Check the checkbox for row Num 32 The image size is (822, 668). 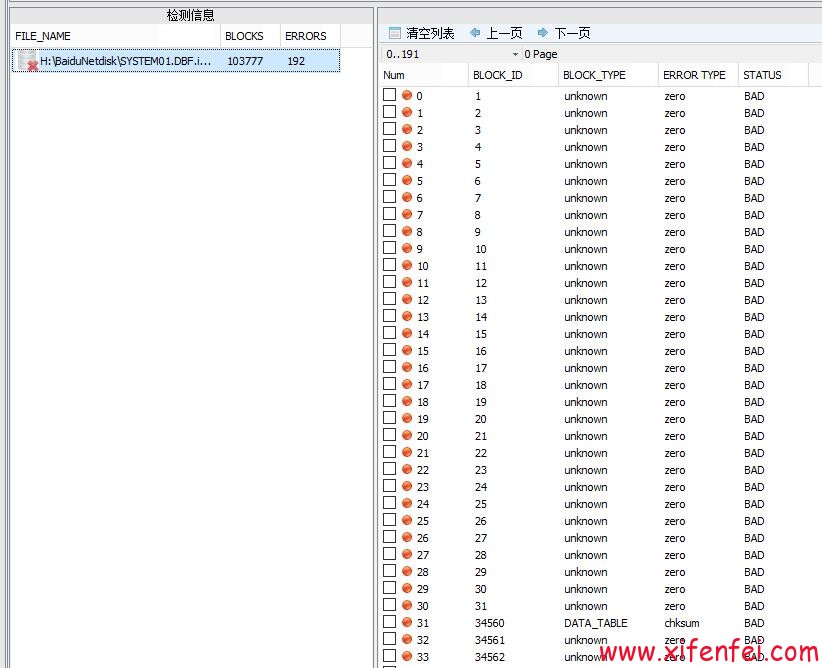tap(390, 639)
